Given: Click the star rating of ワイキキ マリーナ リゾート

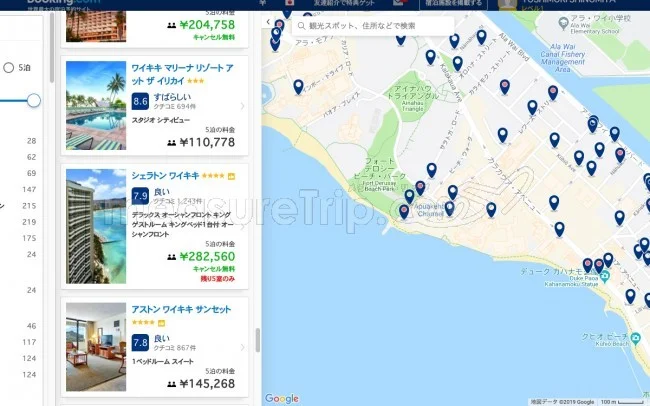Looking at the screenshot, I should tap(196, 81).
